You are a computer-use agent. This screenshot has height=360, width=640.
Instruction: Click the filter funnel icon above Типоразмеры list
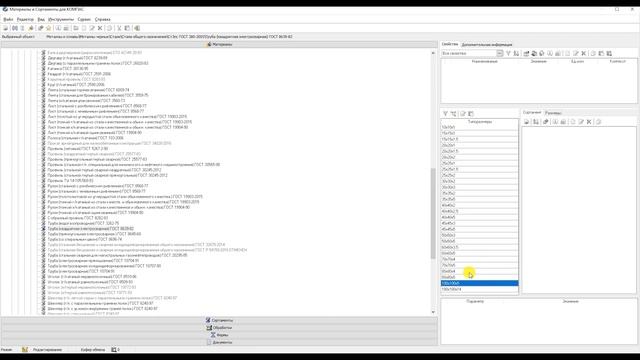[445, 113]
